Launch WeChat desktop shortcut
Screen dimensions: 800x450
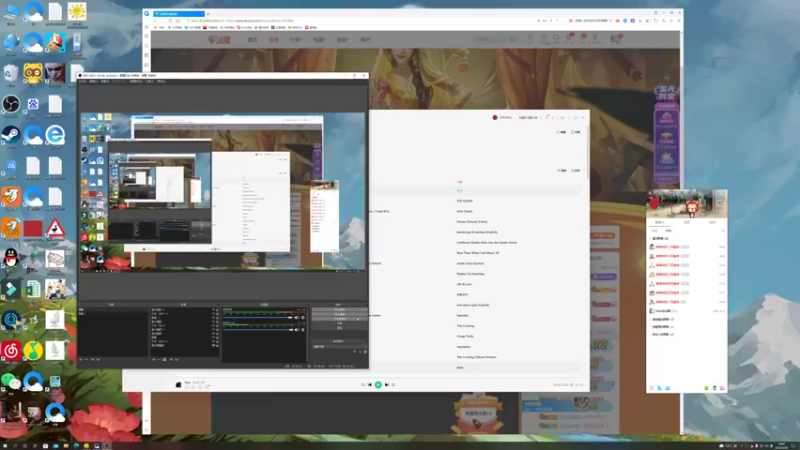(x=11, y=381)
